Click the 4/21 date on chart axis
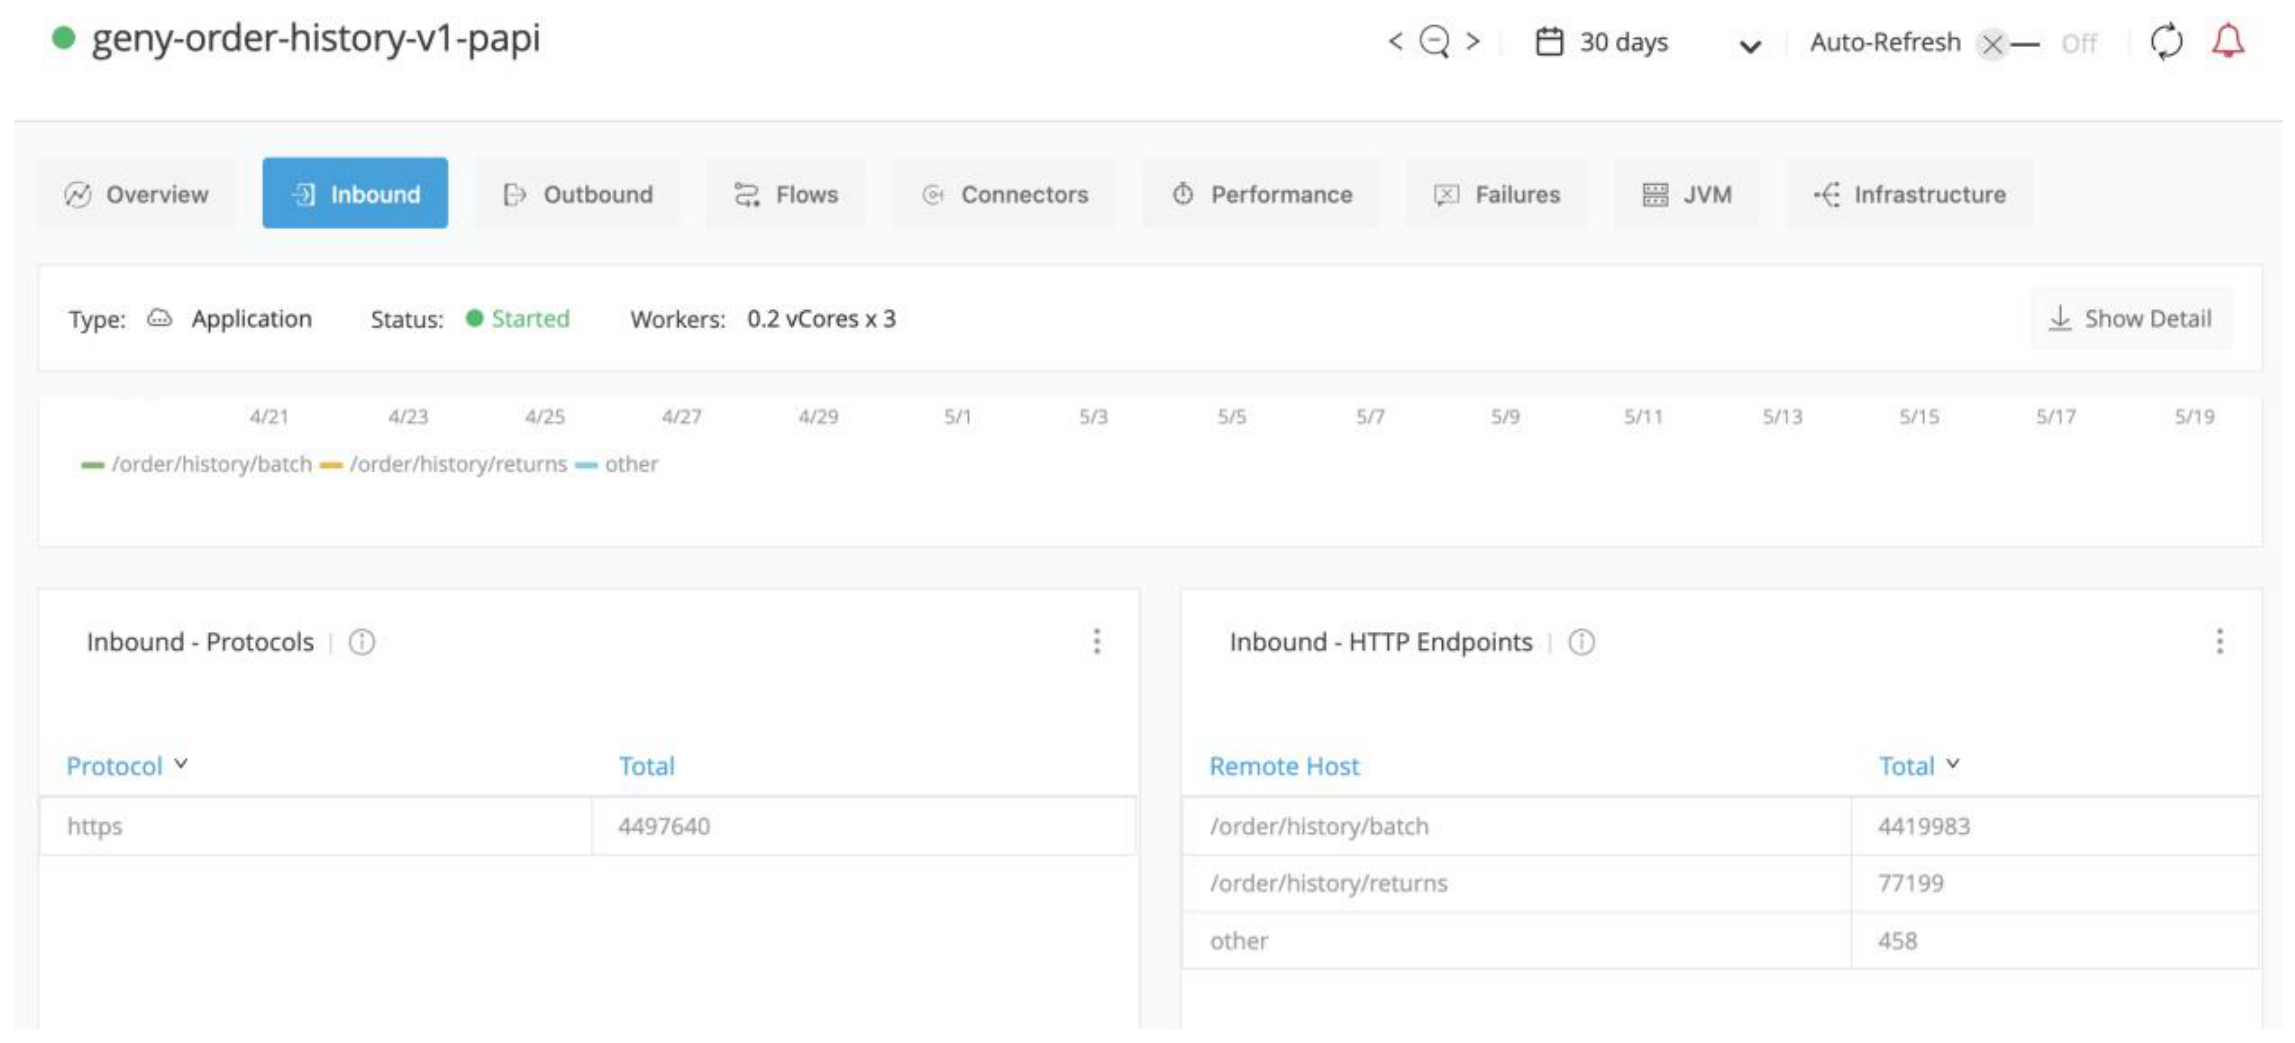2295x1043 pixels. [x=269, y=416]
